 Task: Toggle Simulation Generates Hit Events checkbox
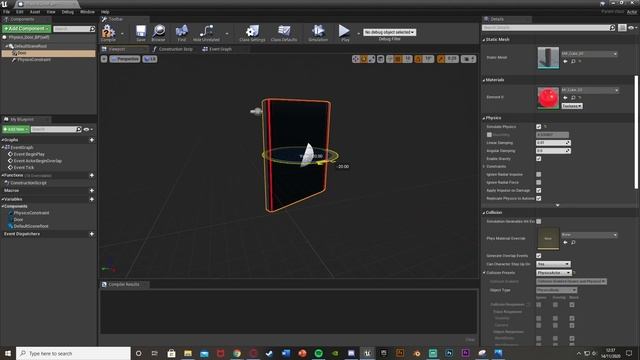coord(538,221)
